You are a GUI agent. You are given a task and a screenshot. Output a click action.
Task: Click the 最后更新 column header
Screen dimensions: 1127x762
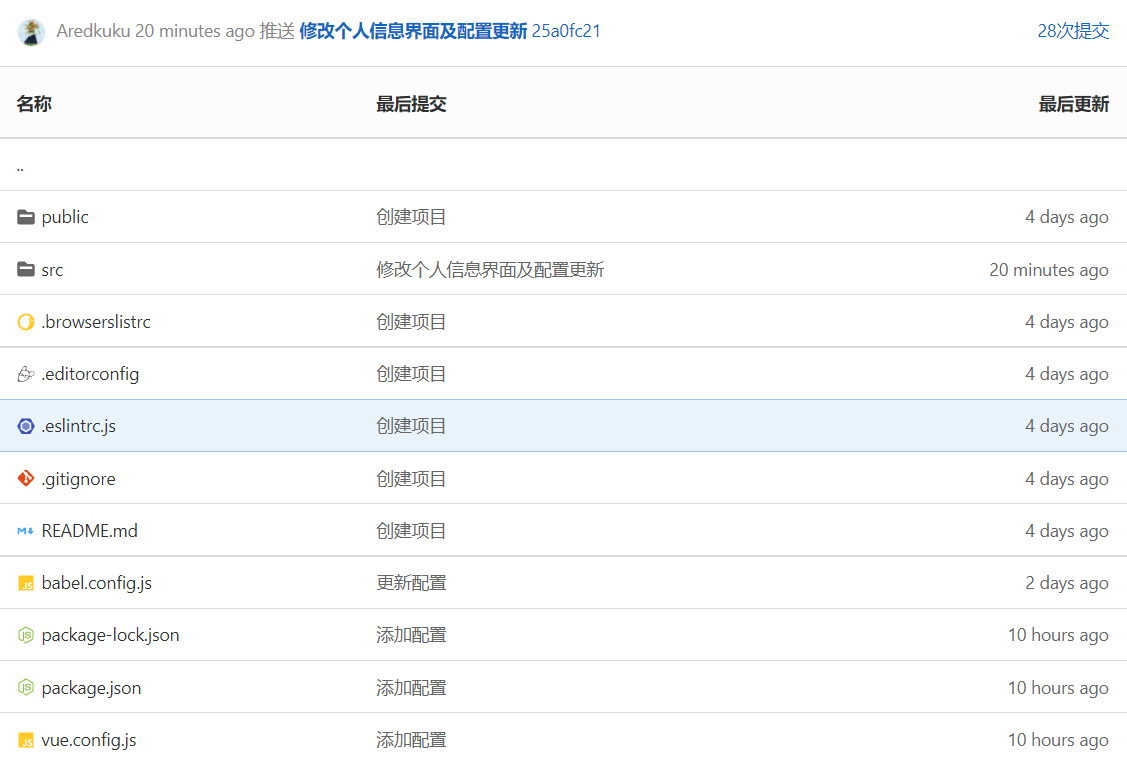click(x=1074, y=104)
